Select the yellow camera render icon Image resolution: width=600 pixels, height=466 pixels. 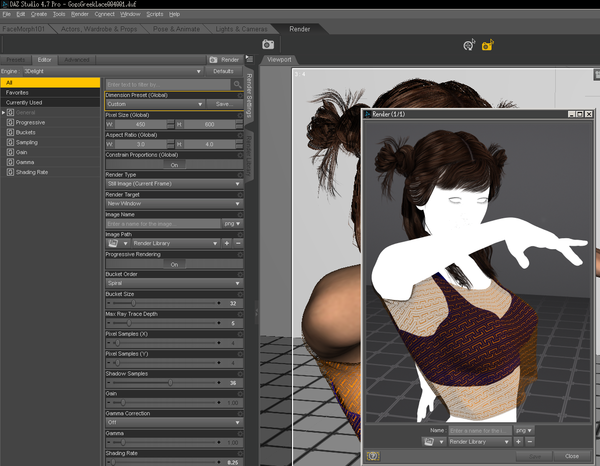(x=488, y=45)
